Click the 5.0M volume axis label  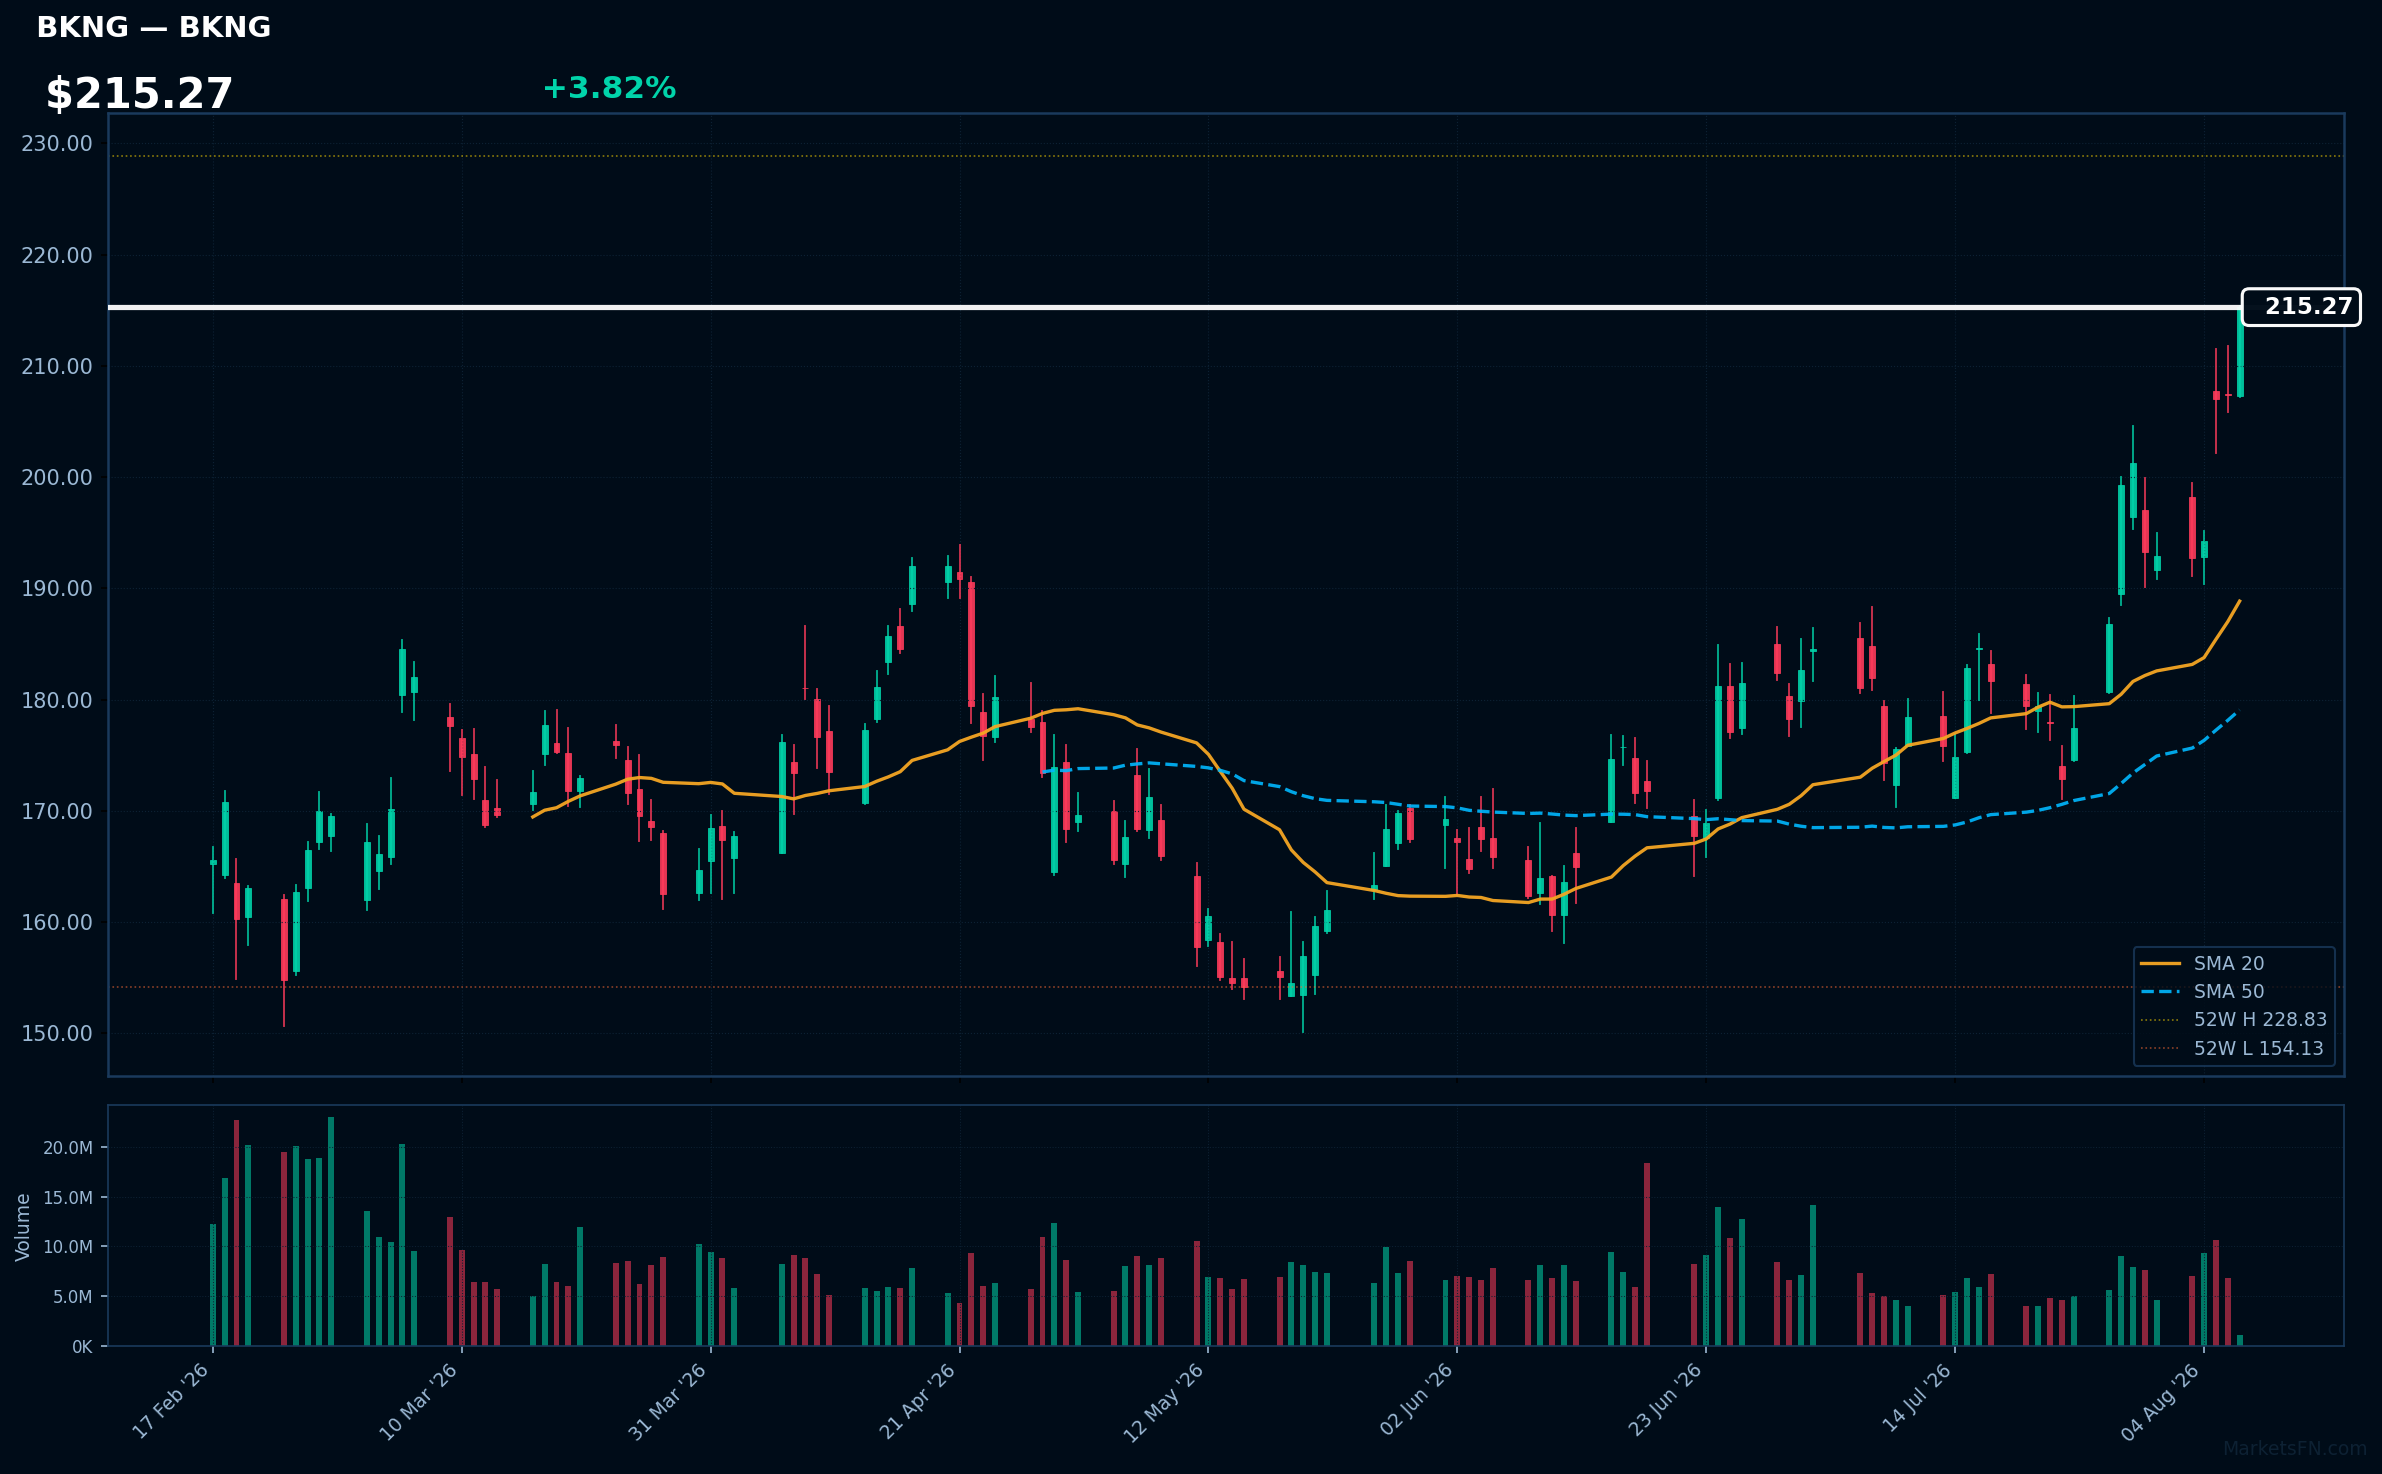click(x=73, y=1297)
